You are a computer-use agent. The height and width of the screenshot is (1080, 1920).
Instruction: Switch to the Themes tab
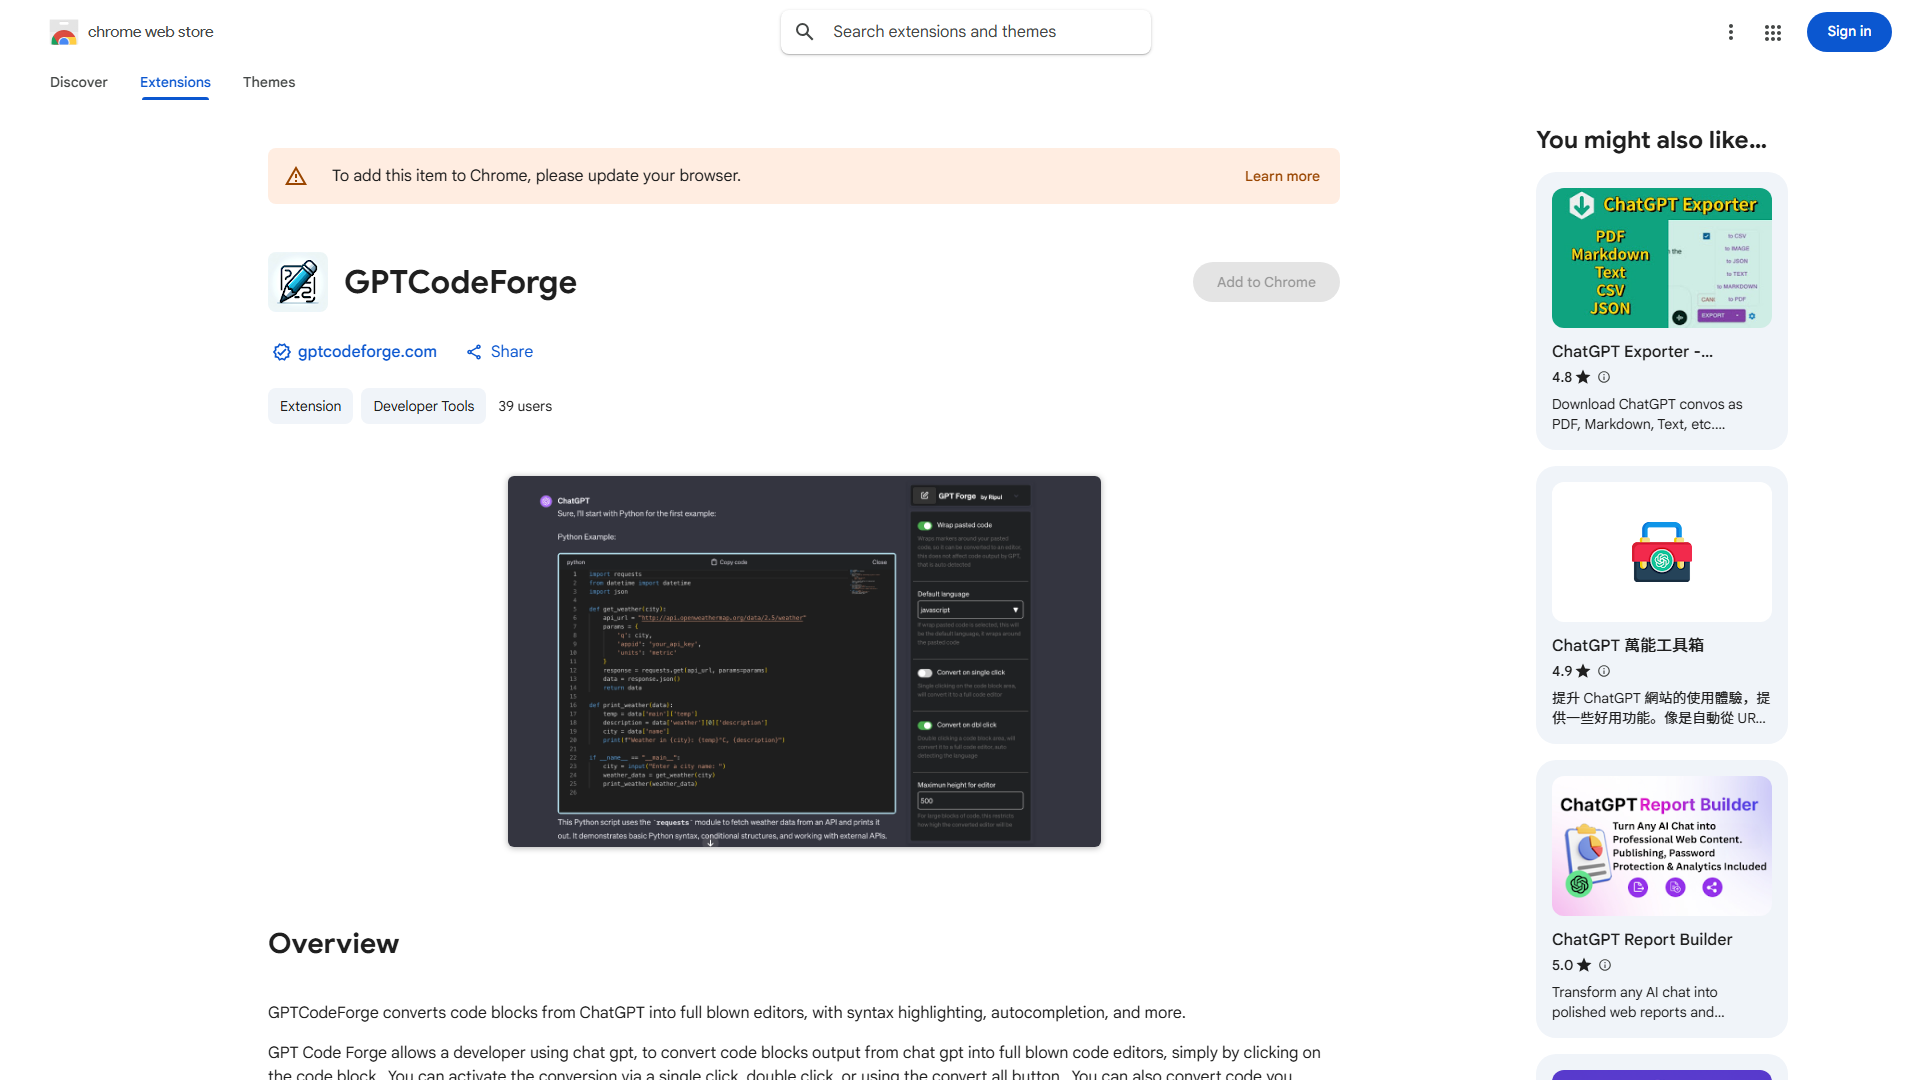coord(268,82)
